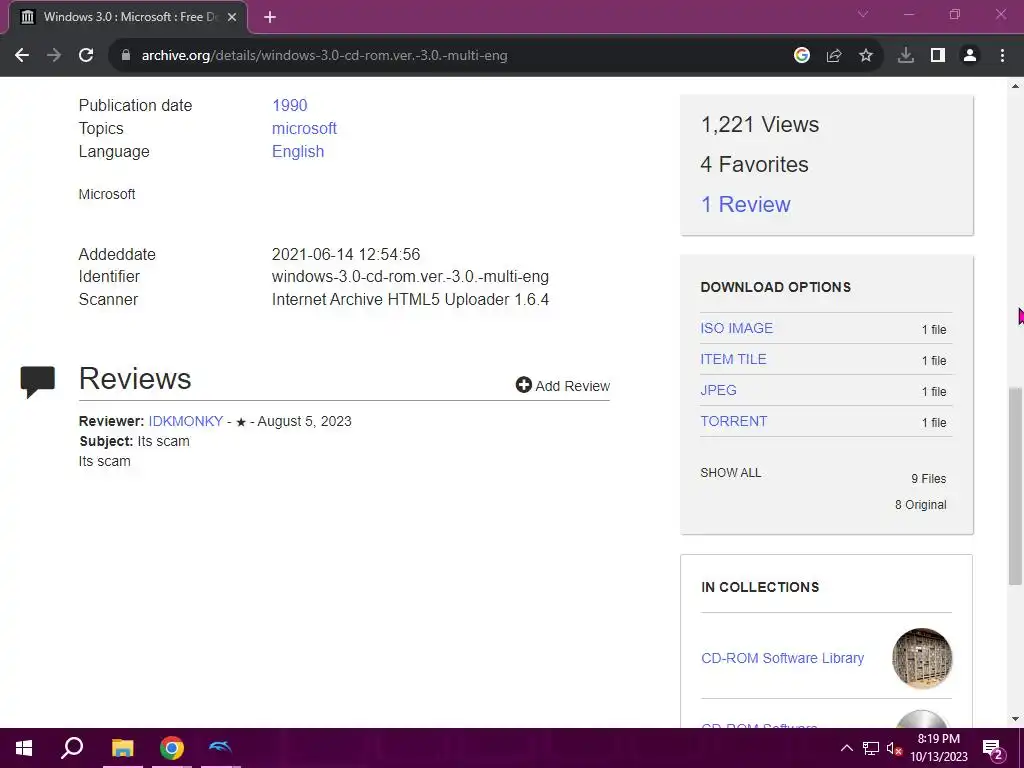Image resolution: width=1024 pixels, height=768 pixels.
Task: Share this page icon
Action: click(x=834, y=56)
